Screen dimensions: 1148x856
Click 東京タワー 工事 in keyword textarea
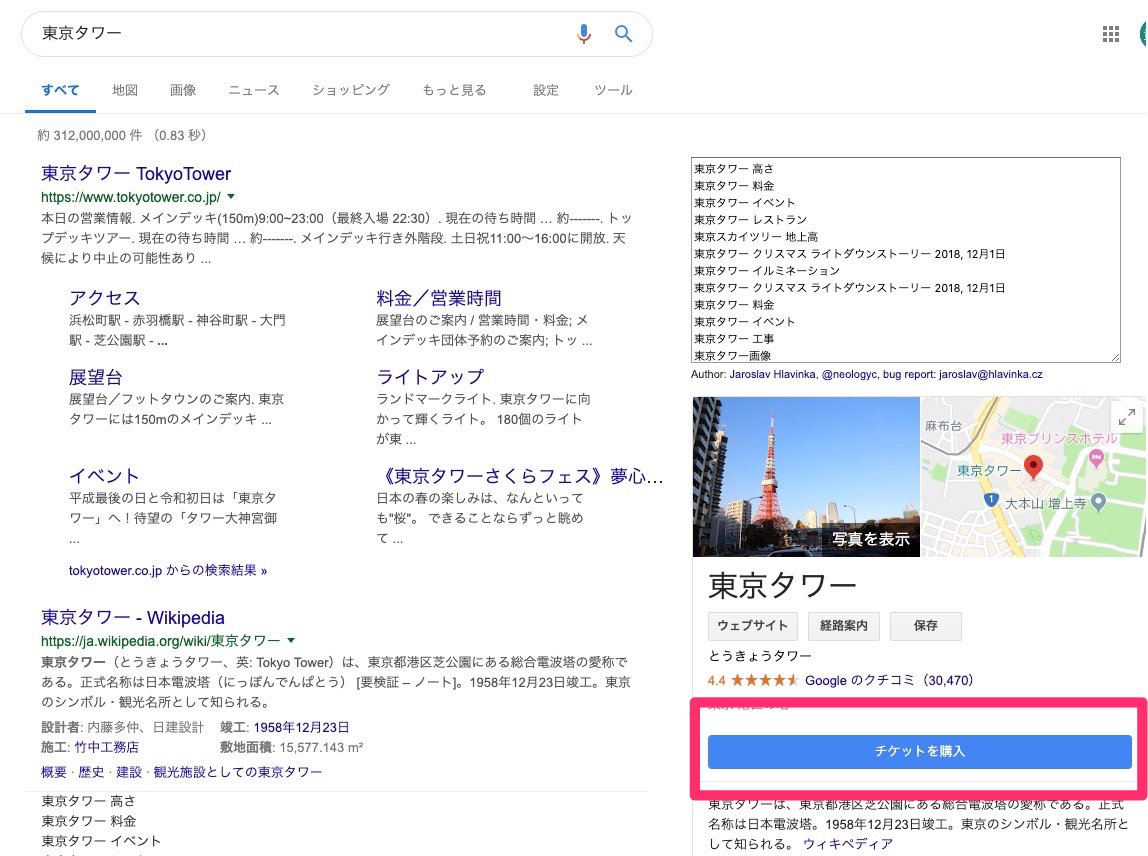(x=734, y=338)
